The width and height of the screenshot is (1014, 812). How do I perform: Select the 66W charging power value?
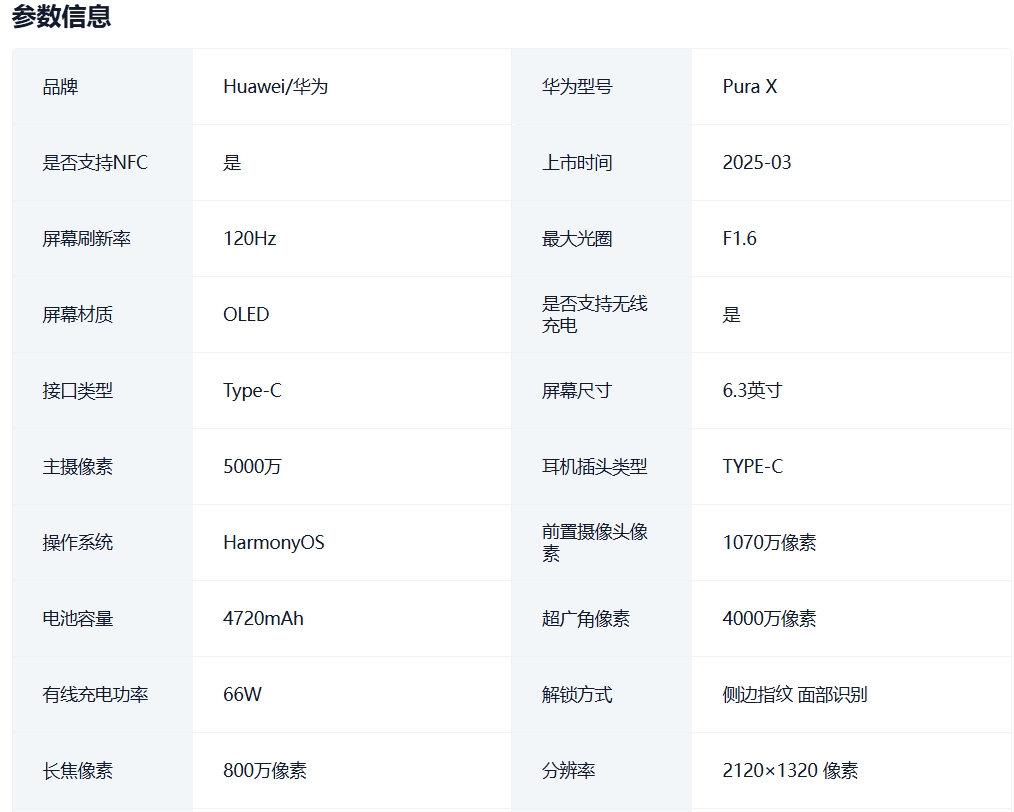[243, 694]
